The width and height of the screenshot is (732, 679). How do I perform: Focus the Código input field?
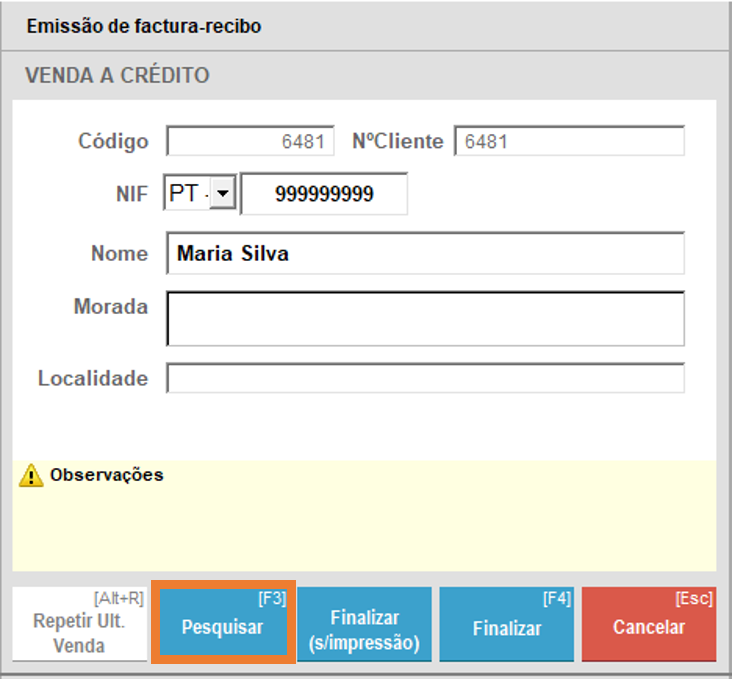pos(250,142)
